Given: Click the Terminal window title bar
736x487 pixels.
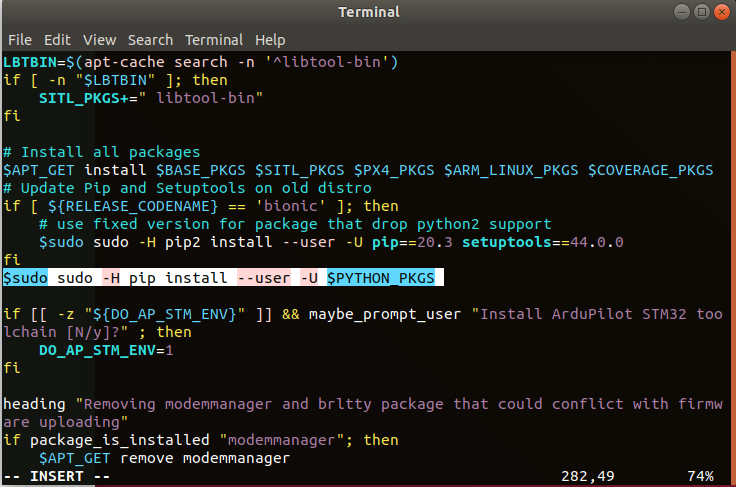Looking at the screenshot, I should (367, 12).
